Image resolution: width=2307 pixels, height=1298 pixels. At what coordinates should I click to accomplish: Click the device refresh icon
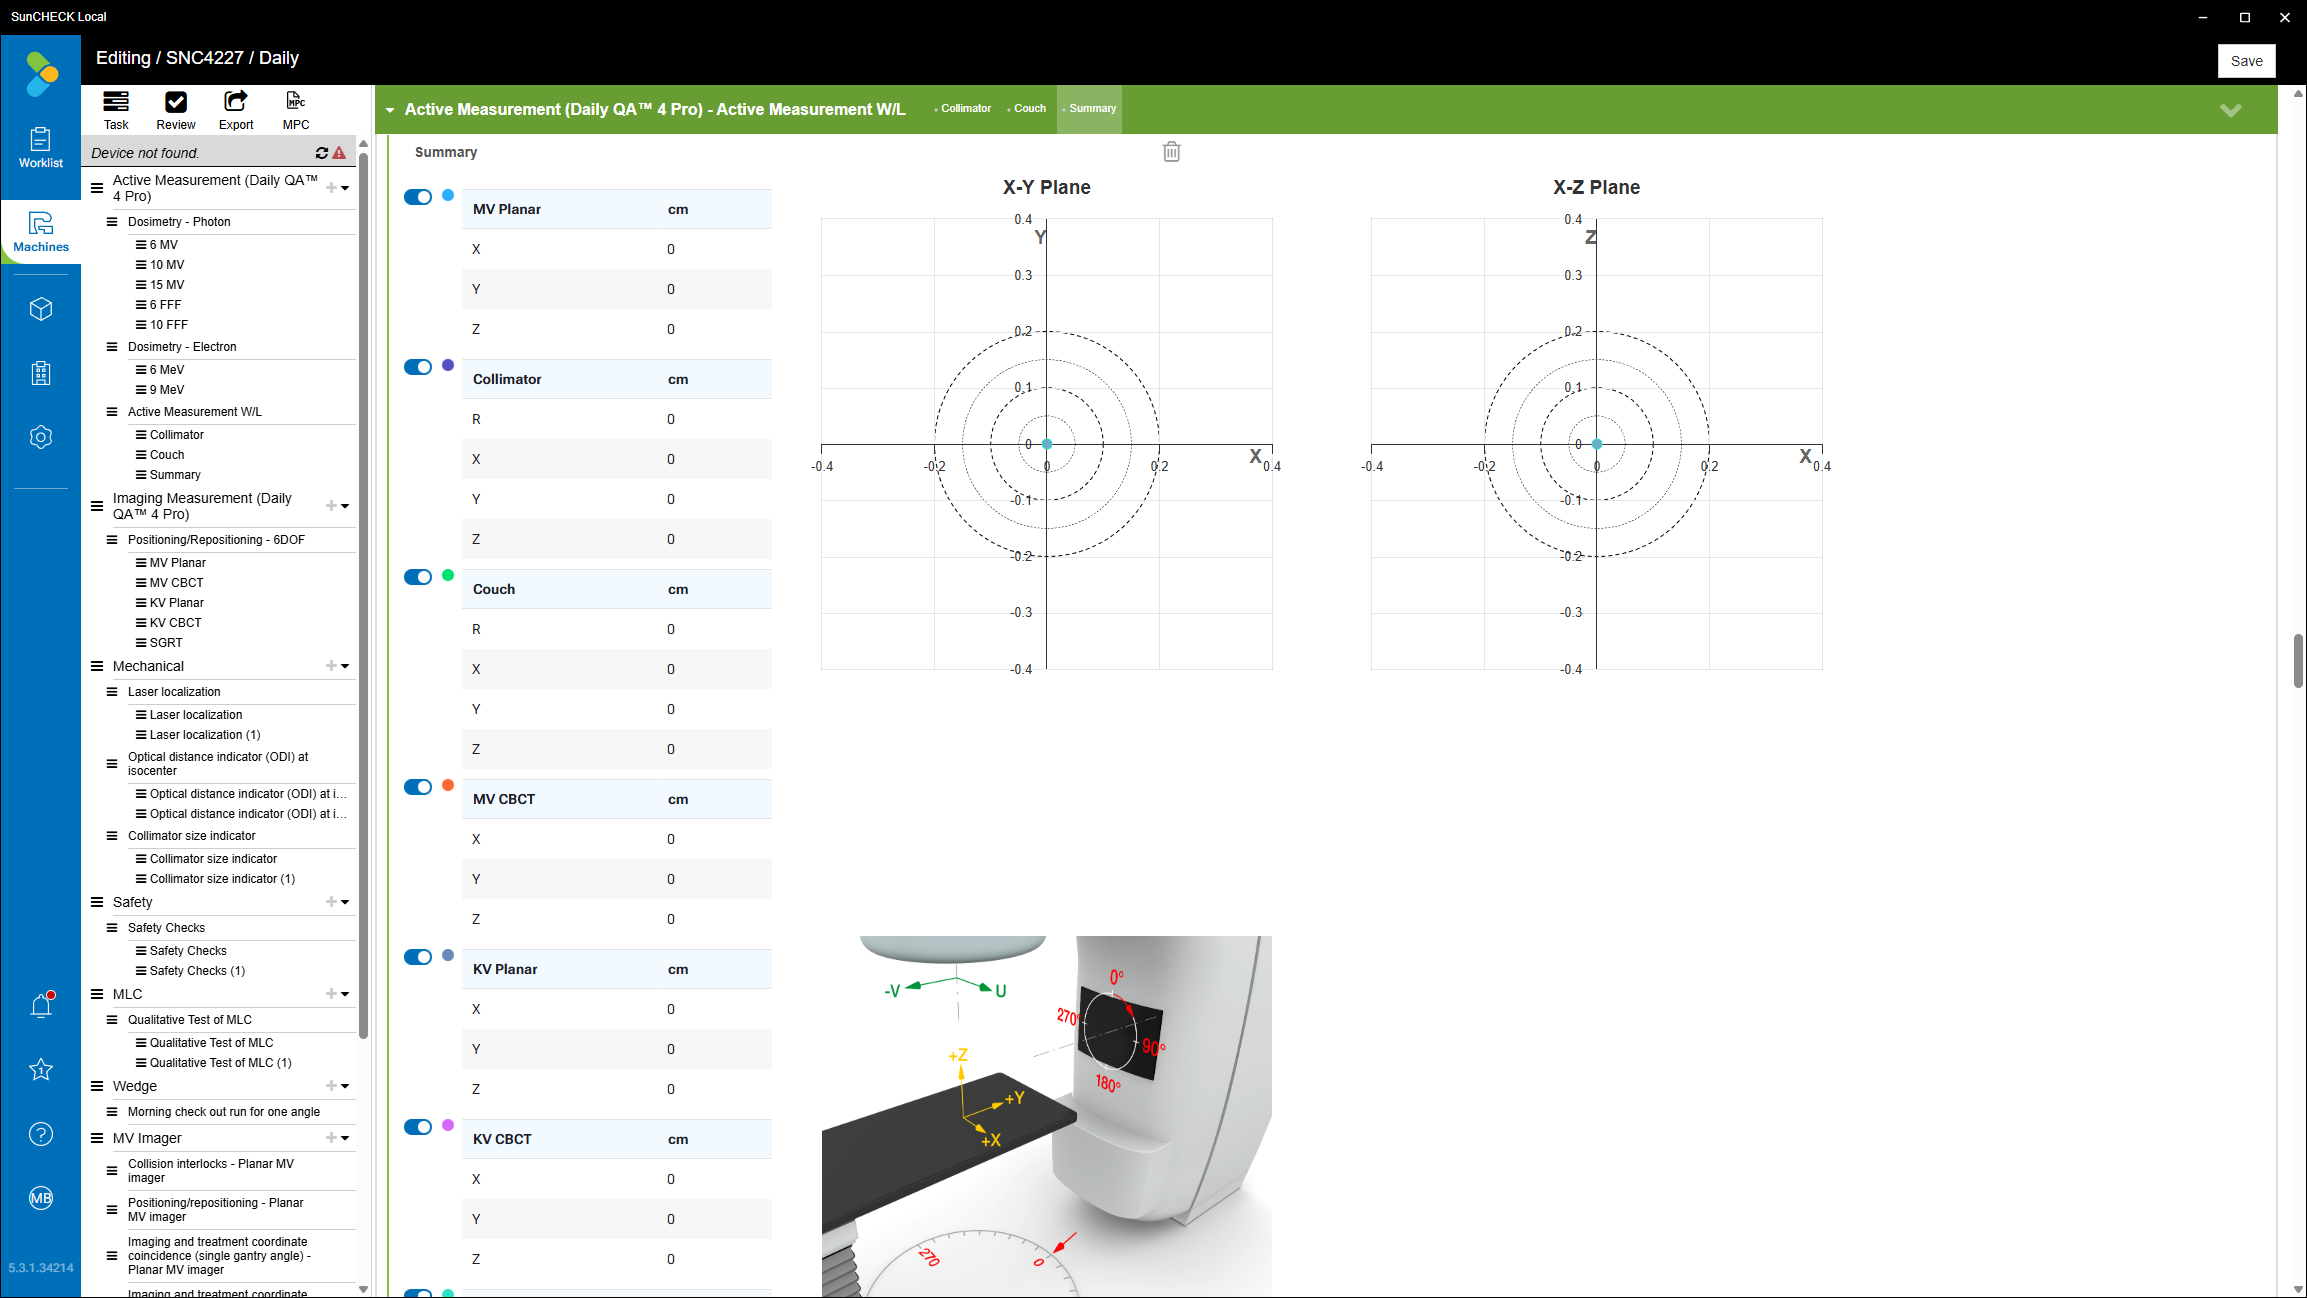pos(321,153)
